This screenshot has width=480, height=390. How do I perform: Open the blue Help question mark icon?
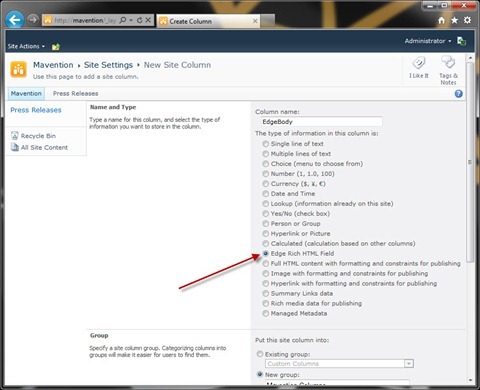pos(459,94)
